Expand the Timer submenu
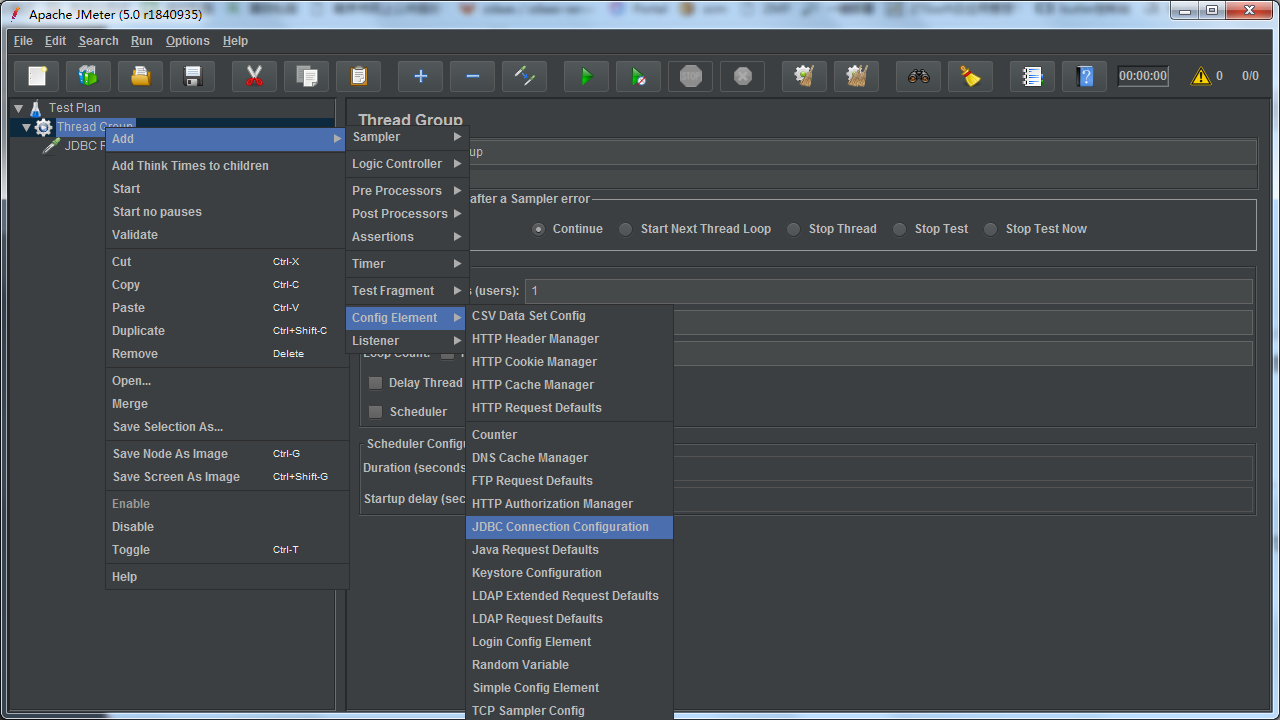1280x720 pixels. tap(407, 264)
